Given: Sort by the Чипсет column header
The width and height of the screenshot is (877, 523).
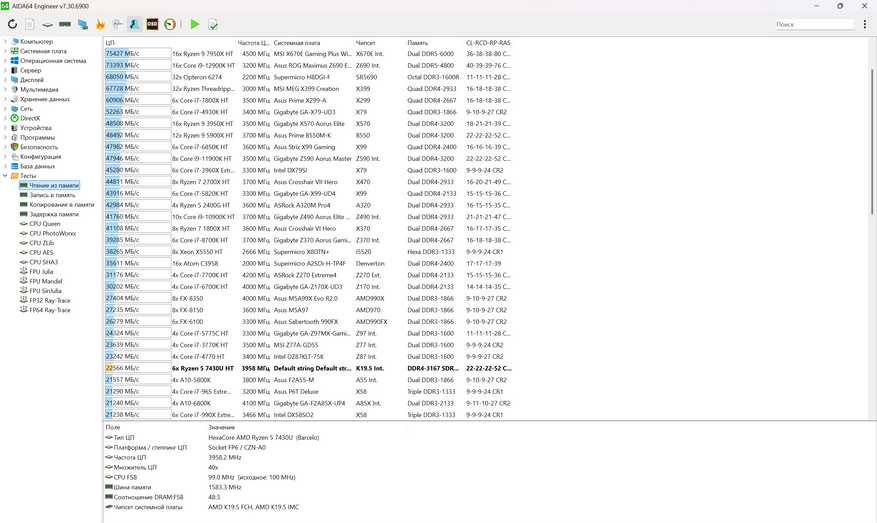Looking at the screenshot, I should pos(379,43).
